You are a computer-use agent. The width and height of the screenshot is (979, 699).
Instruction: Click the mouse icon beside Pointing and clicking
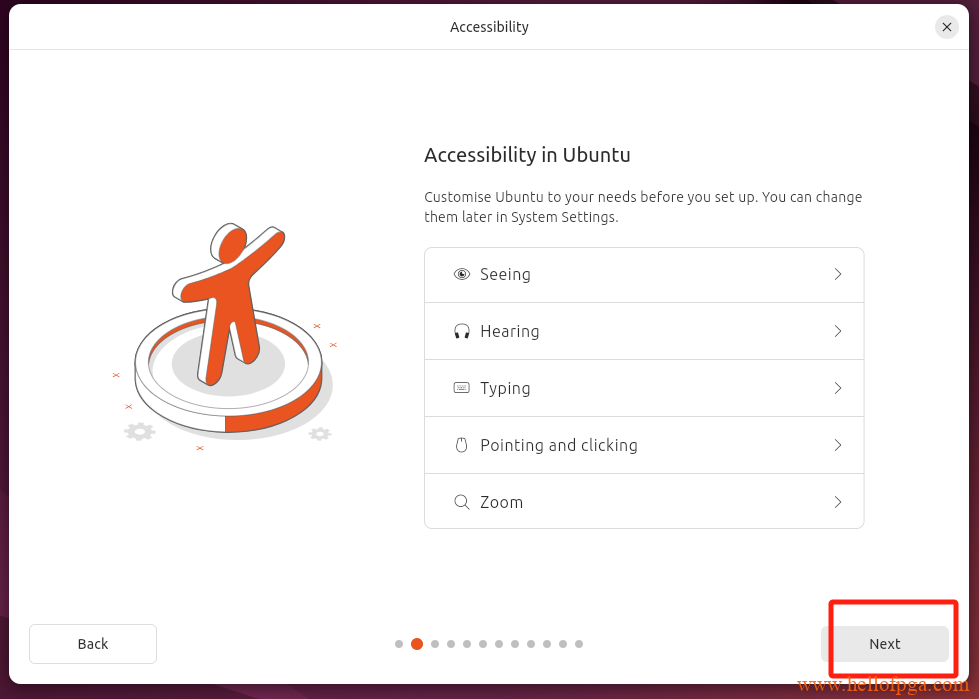(461, 445)
